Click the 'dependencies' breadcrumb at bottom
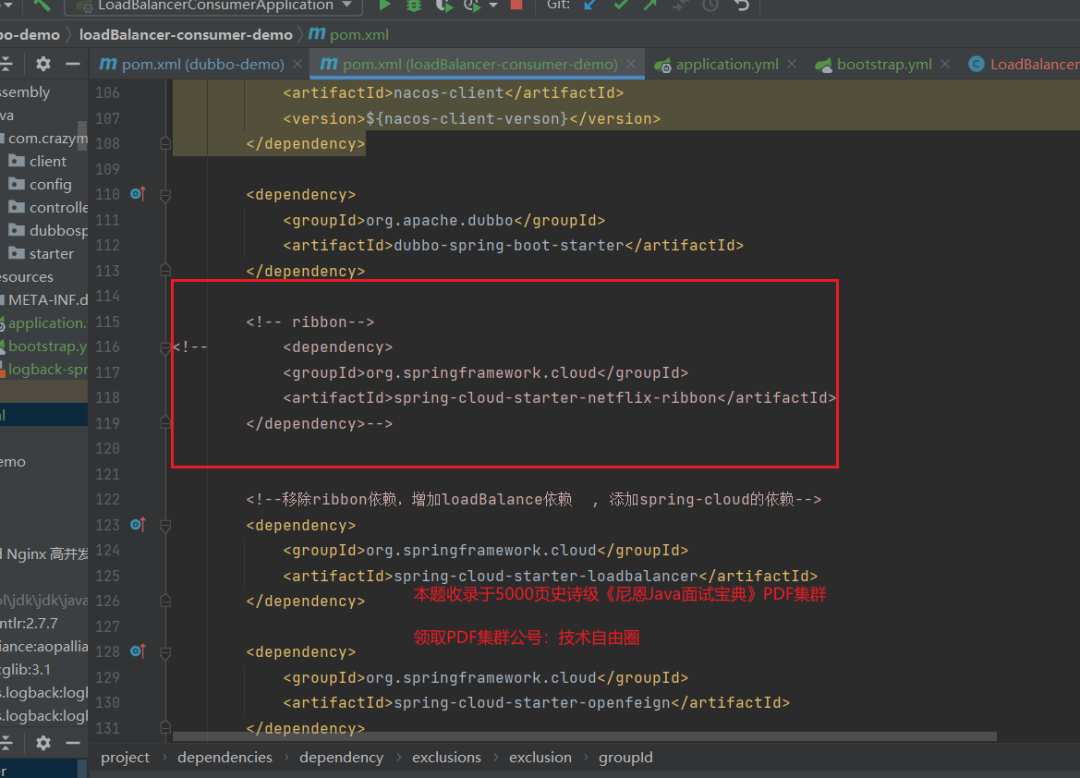1080x778 pixels. point(224,757)
